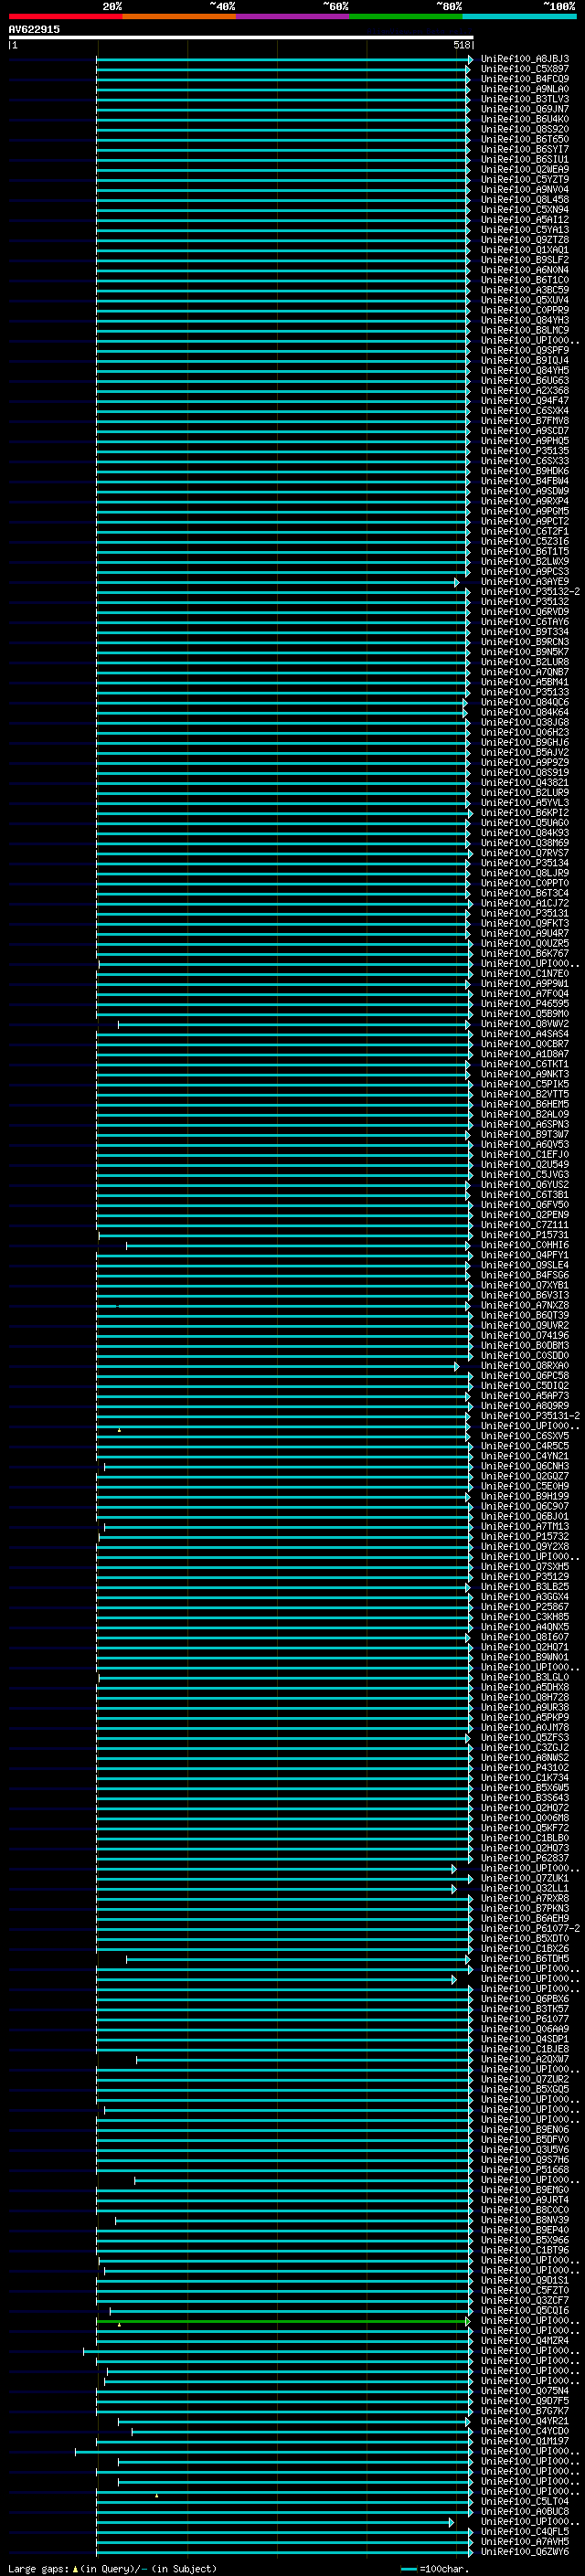Click the cyan ~100% identity color bar
The width and height of the screenshot is (585, 2576).
519,16
